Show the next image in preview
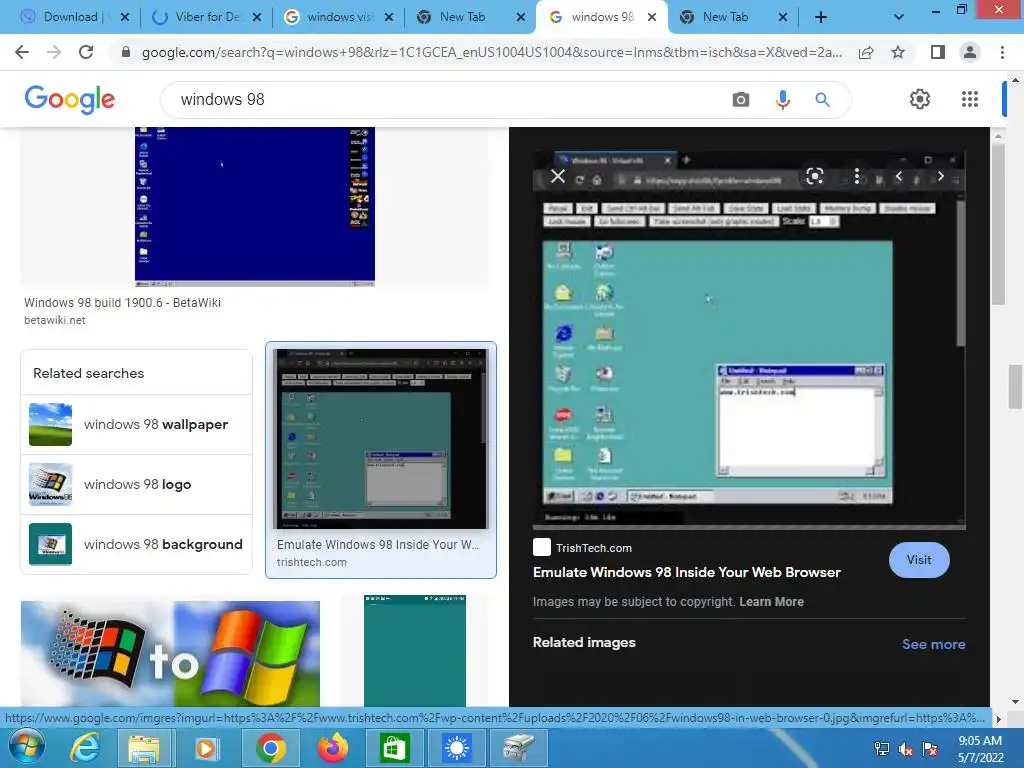Viewport: 1024px width, 768px height. [x=940, y=176]
